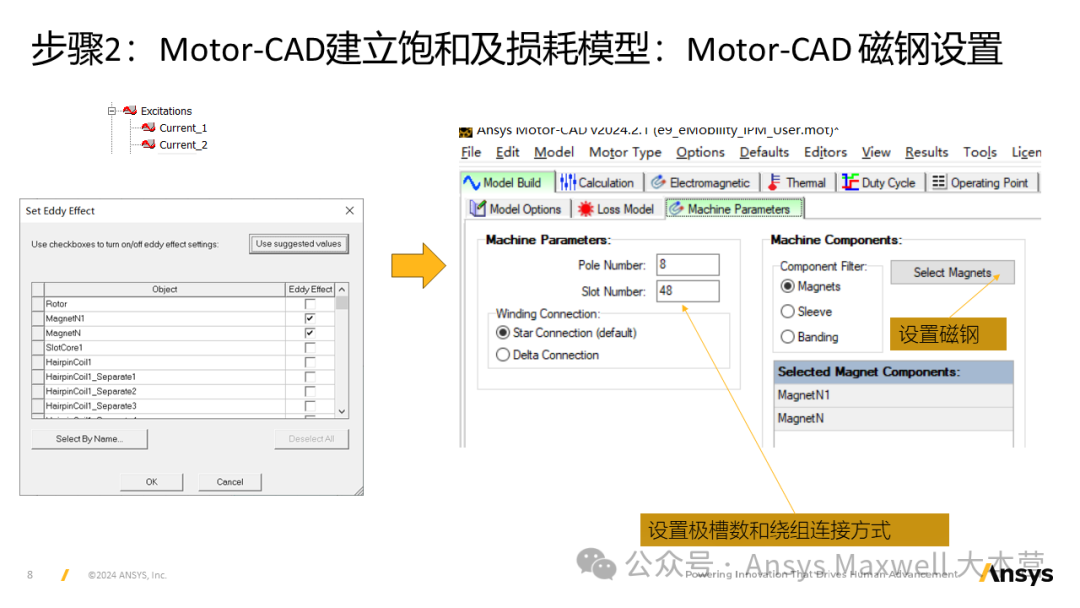Click scroll up arrow in eddy list
1080x608 pixels.
[x=342, y=289]
